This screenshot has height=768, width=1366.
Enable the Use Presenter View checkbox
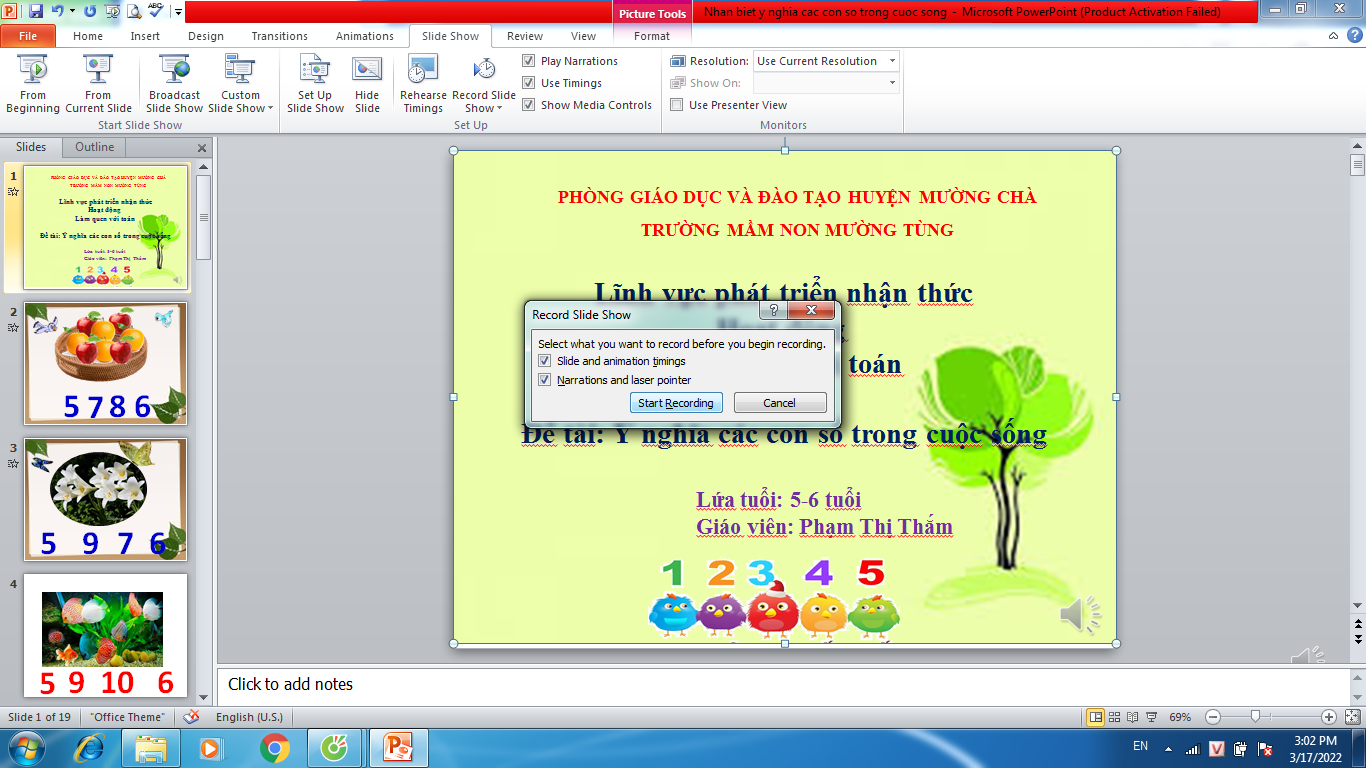pos(677,105)
